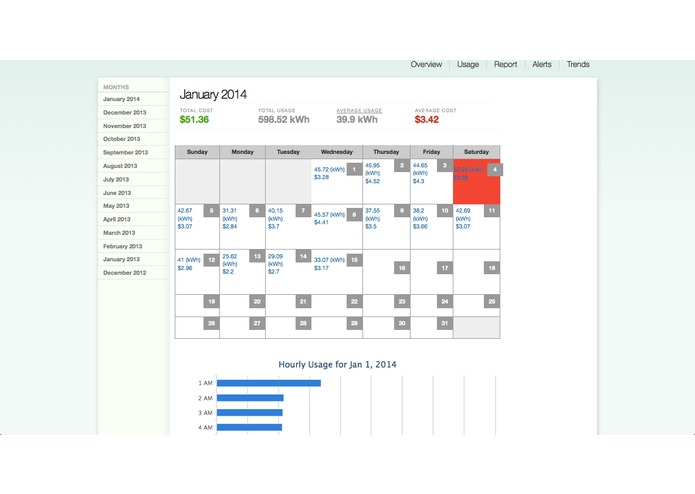Click the 25.62 kWh reading for day 13
Image resolution: width=695 pixels, height=494 pixels.
pyautogui.click(x=230, y=260)
